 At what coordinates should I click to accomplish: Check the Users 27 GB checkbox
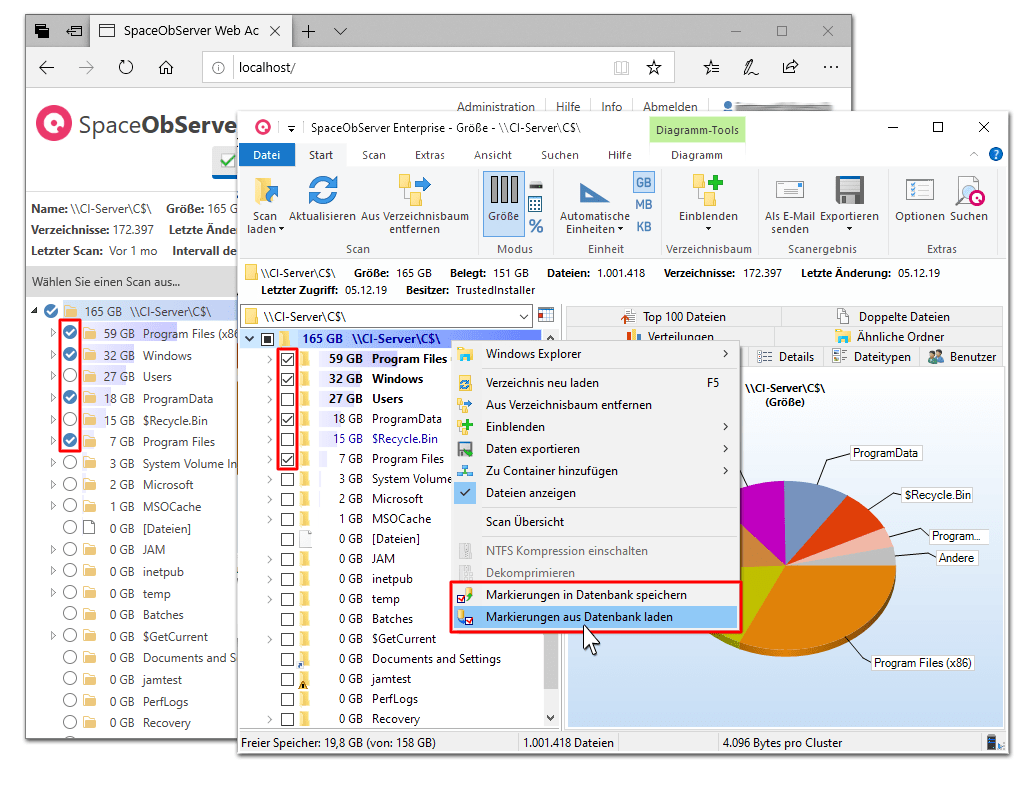(287, 399)
